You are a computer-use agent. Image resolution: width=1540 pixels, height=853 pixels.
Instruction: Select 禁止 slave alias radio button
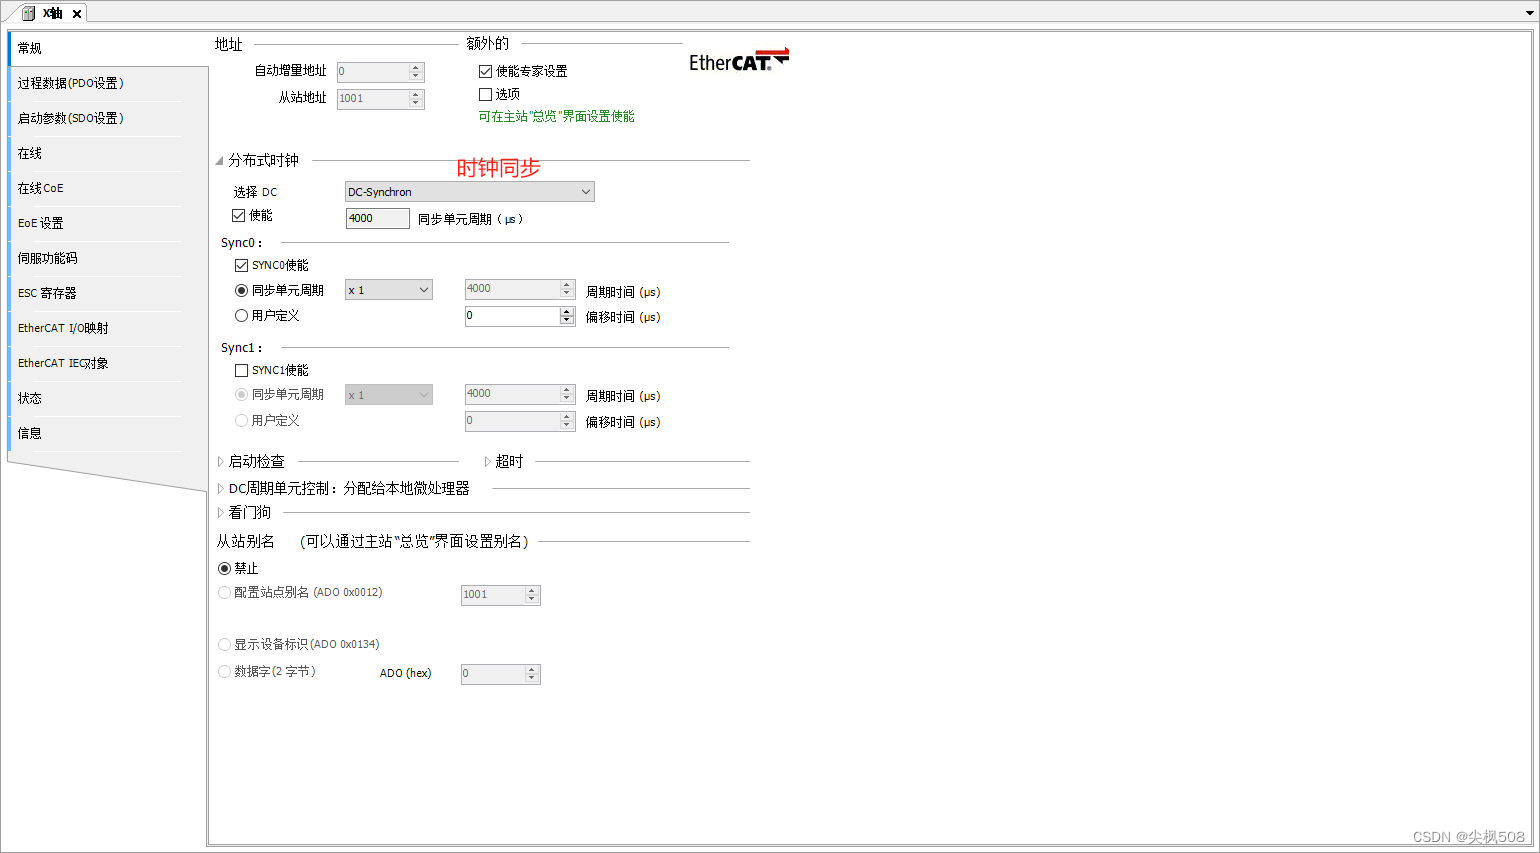[x=224, y=568]
